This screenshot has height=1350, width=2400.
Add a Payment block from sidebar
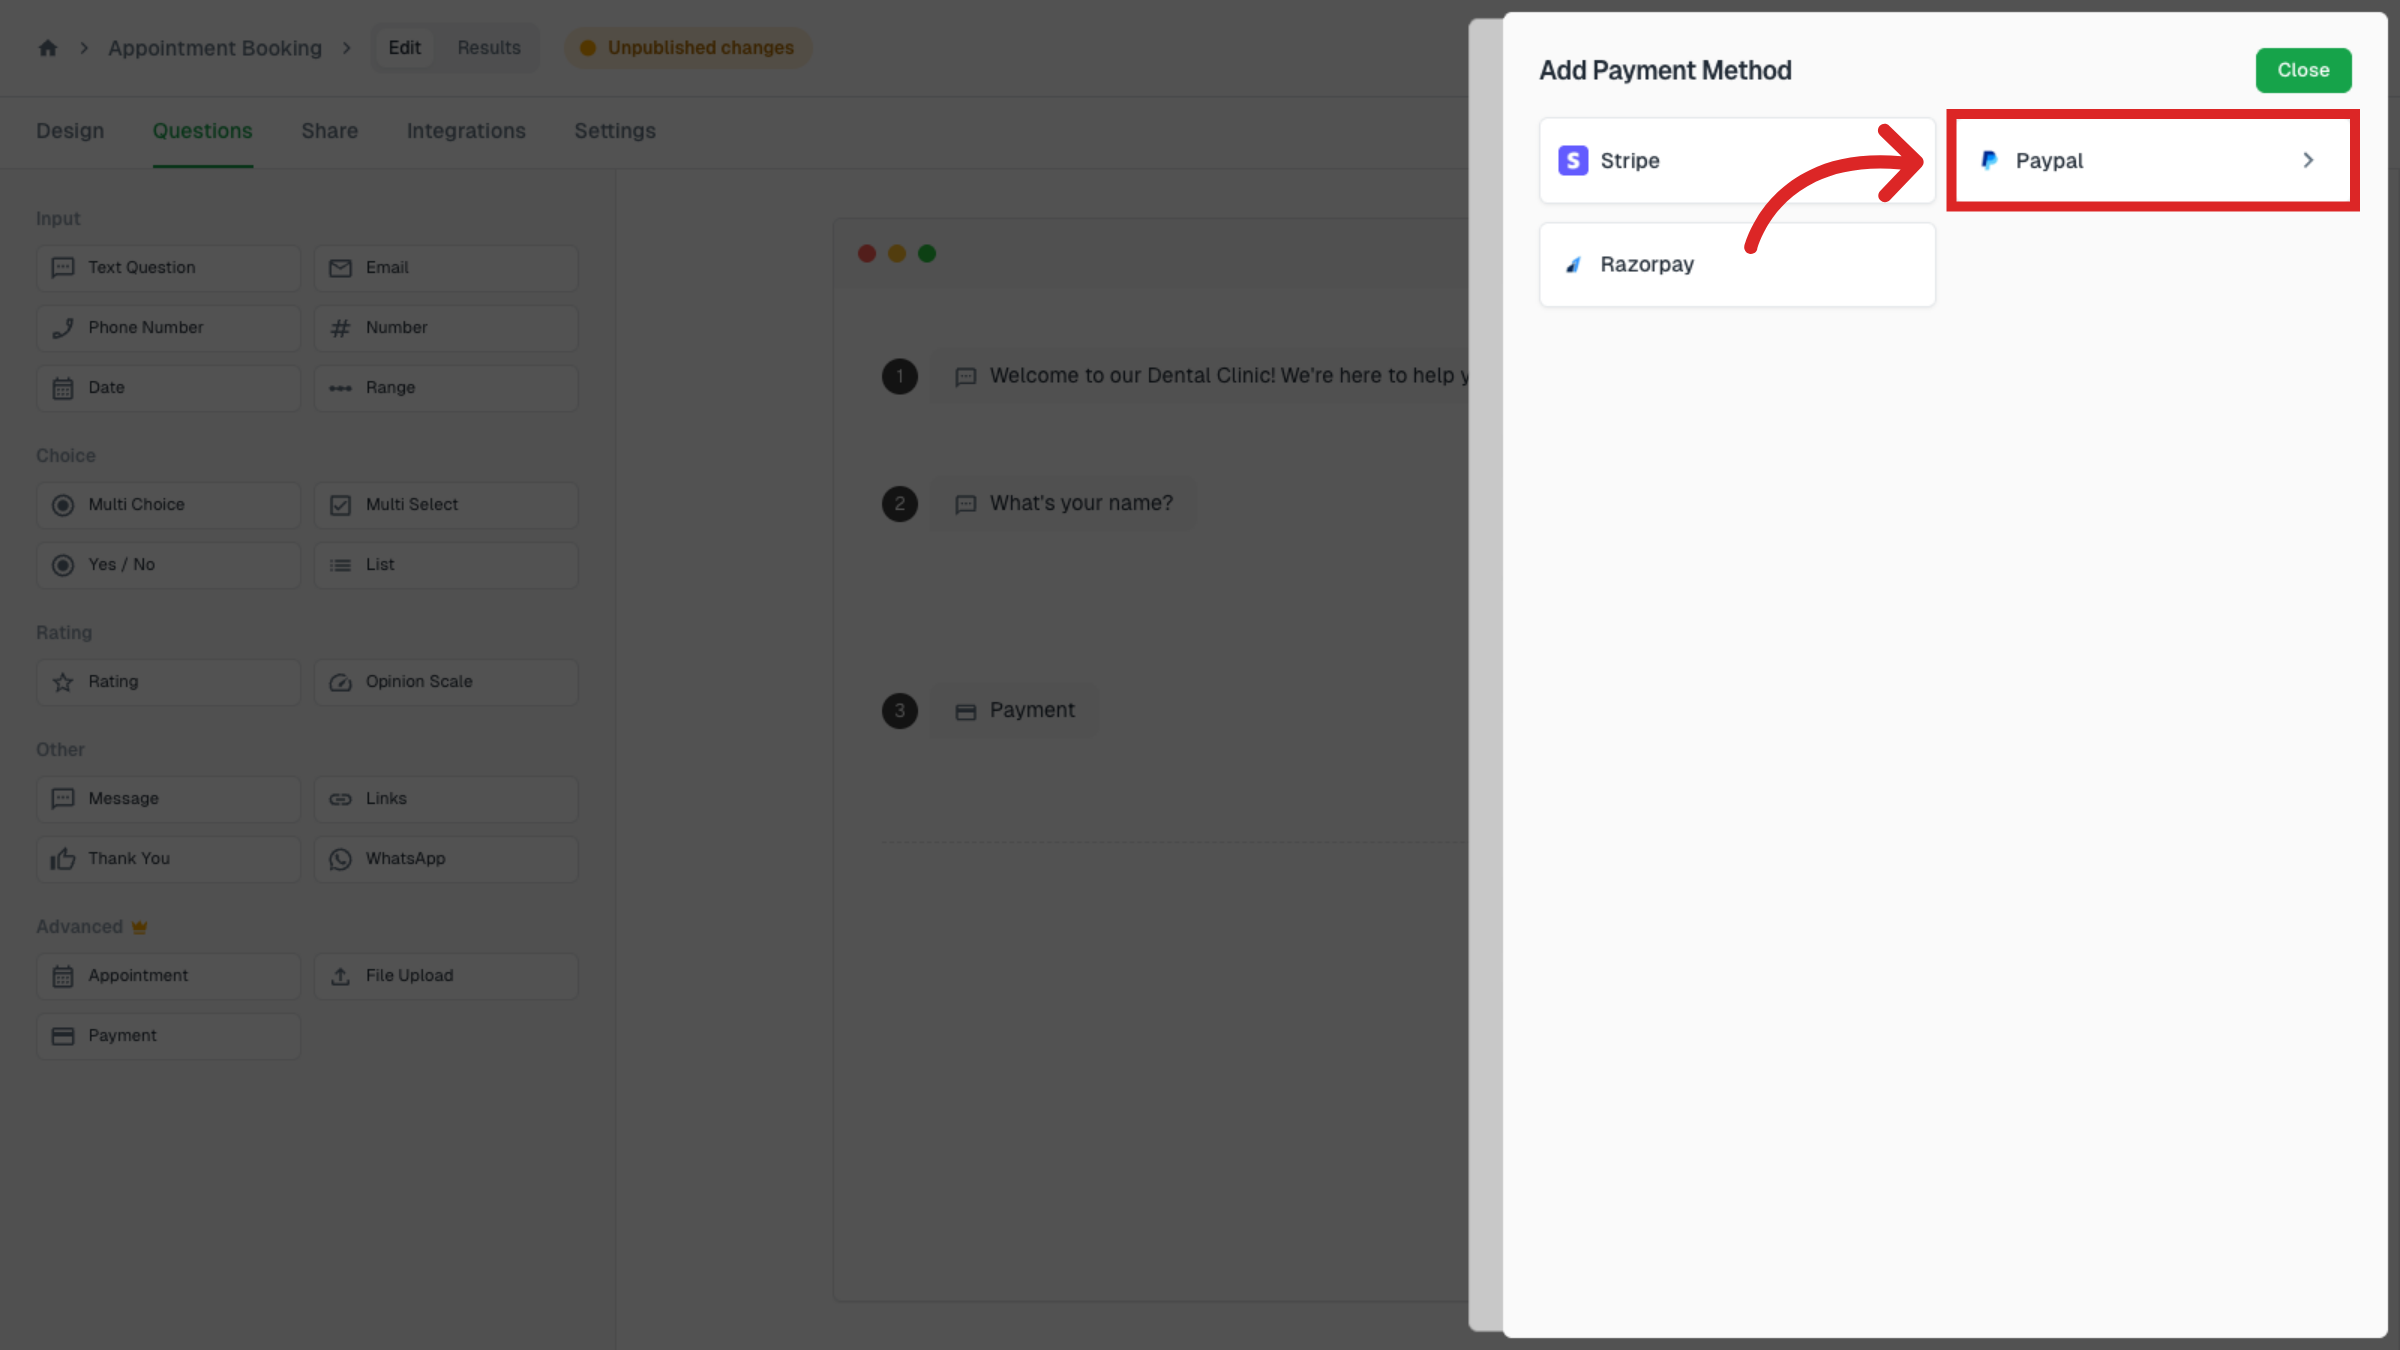coord(168,1036)
